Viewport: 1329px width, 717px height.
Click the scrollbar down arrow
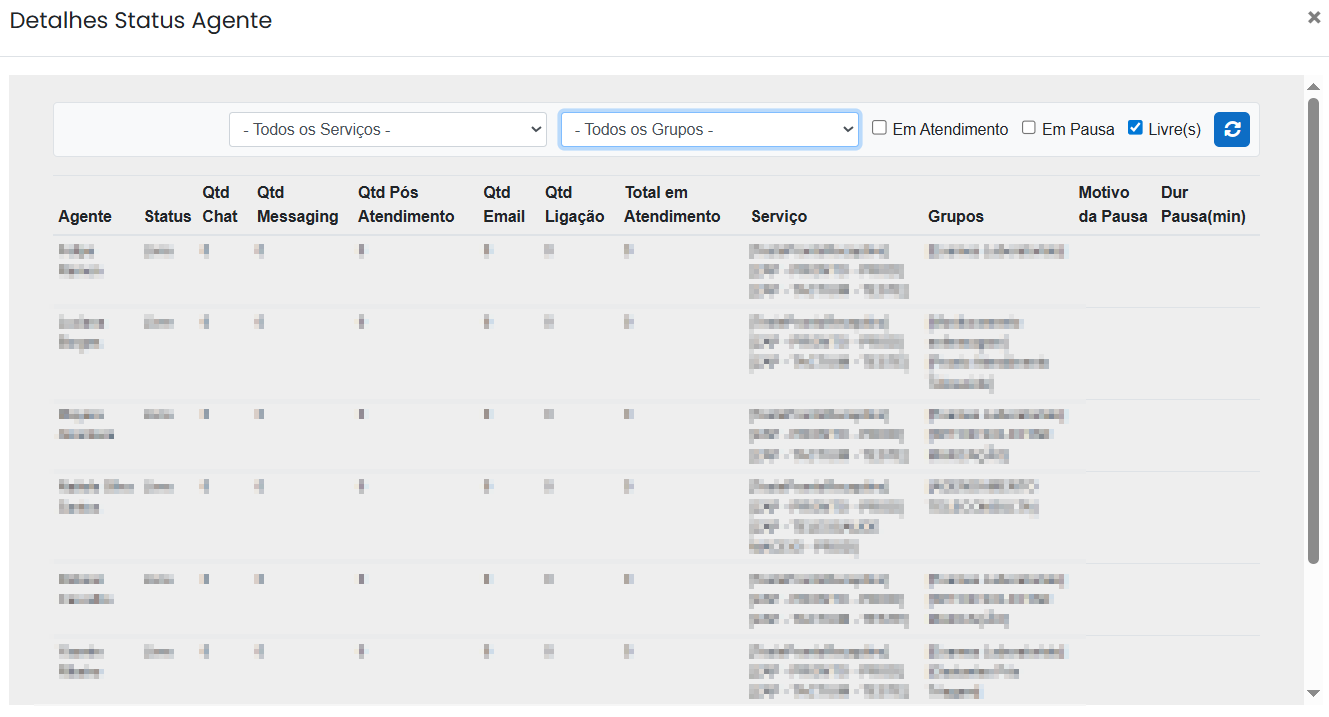[1313, 692]
